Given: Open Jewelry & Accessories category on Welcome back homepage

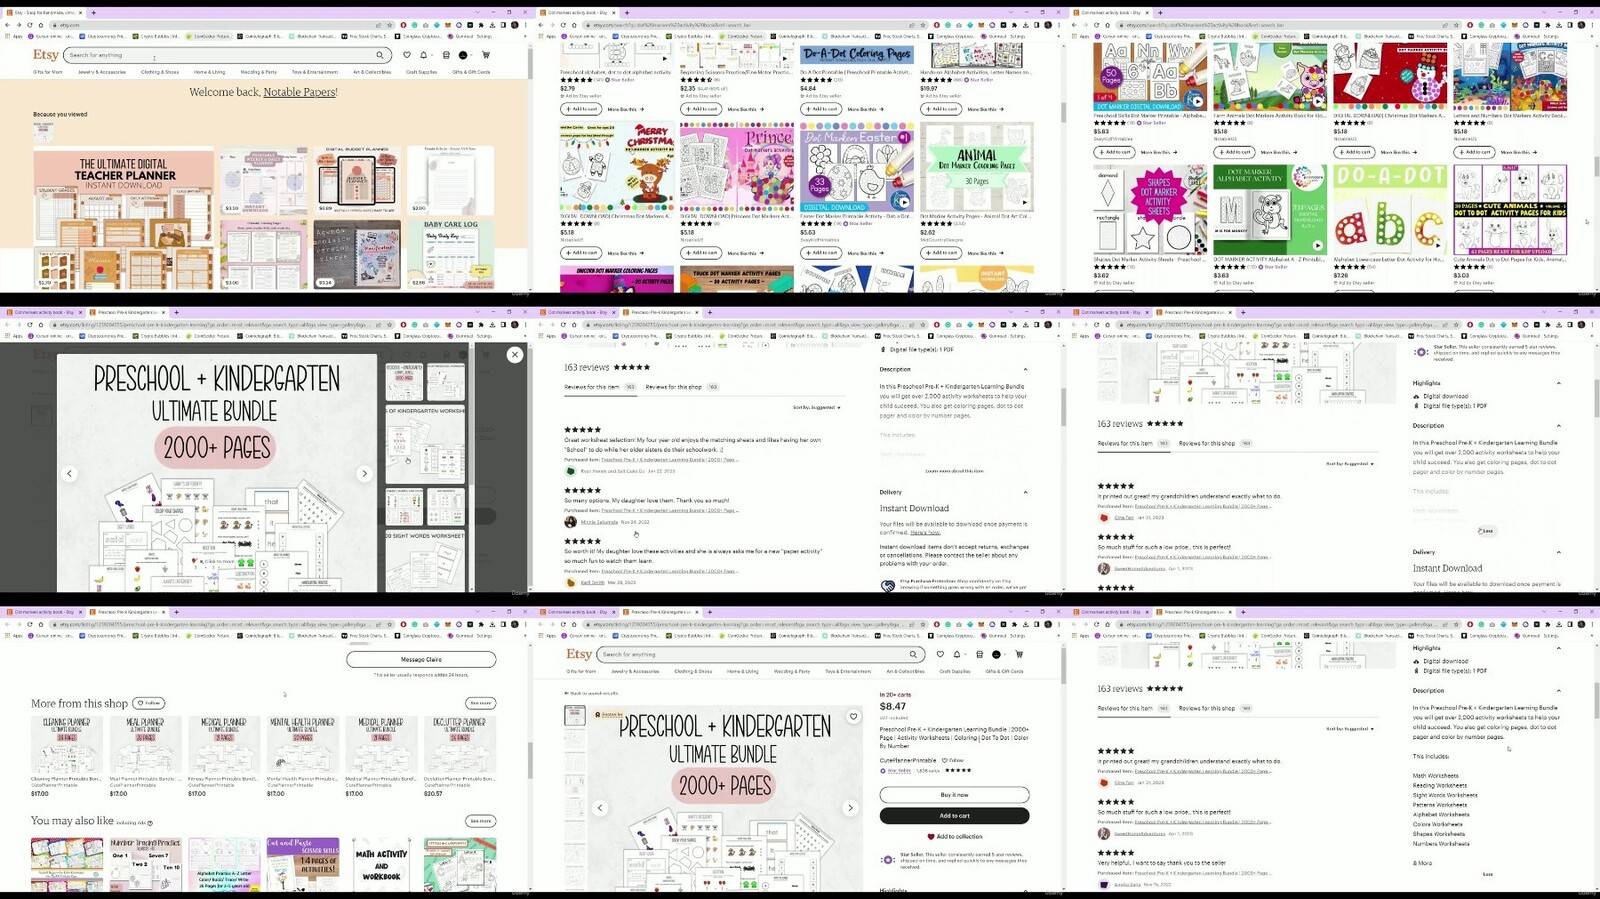Looking at the screenshot, I should pyautogui.click(x=102, y=72).
